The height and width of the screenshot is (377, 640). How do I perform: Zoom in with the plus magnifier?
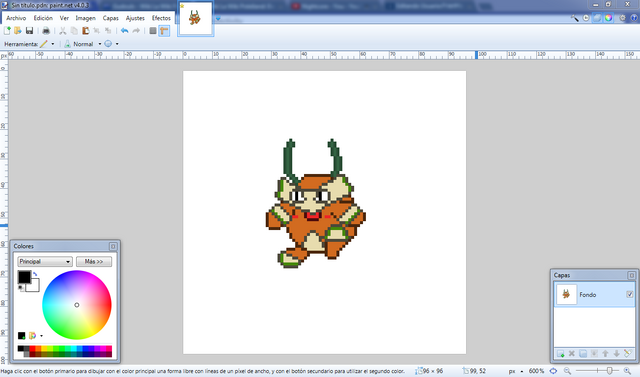point(627,371)
